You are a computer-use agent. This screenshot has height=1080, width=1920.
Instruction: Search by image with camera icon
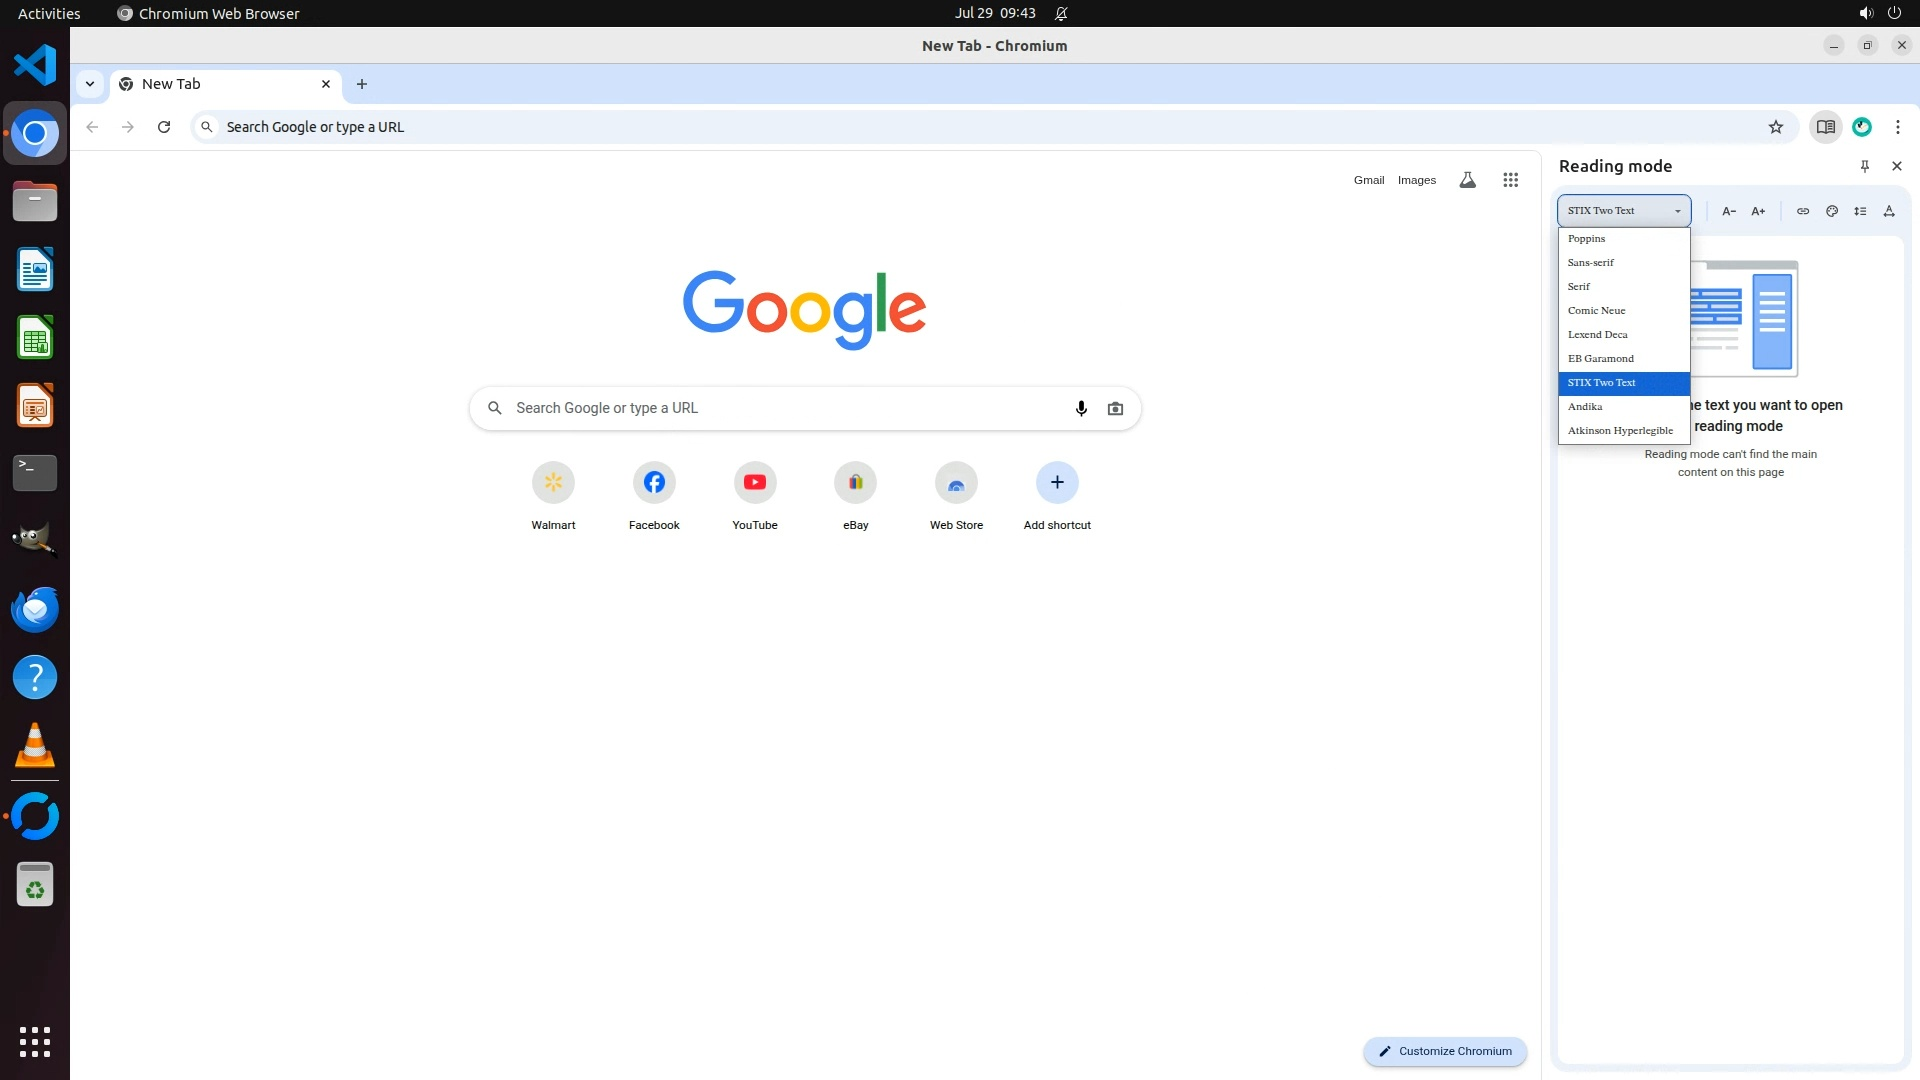point(1115,408)
